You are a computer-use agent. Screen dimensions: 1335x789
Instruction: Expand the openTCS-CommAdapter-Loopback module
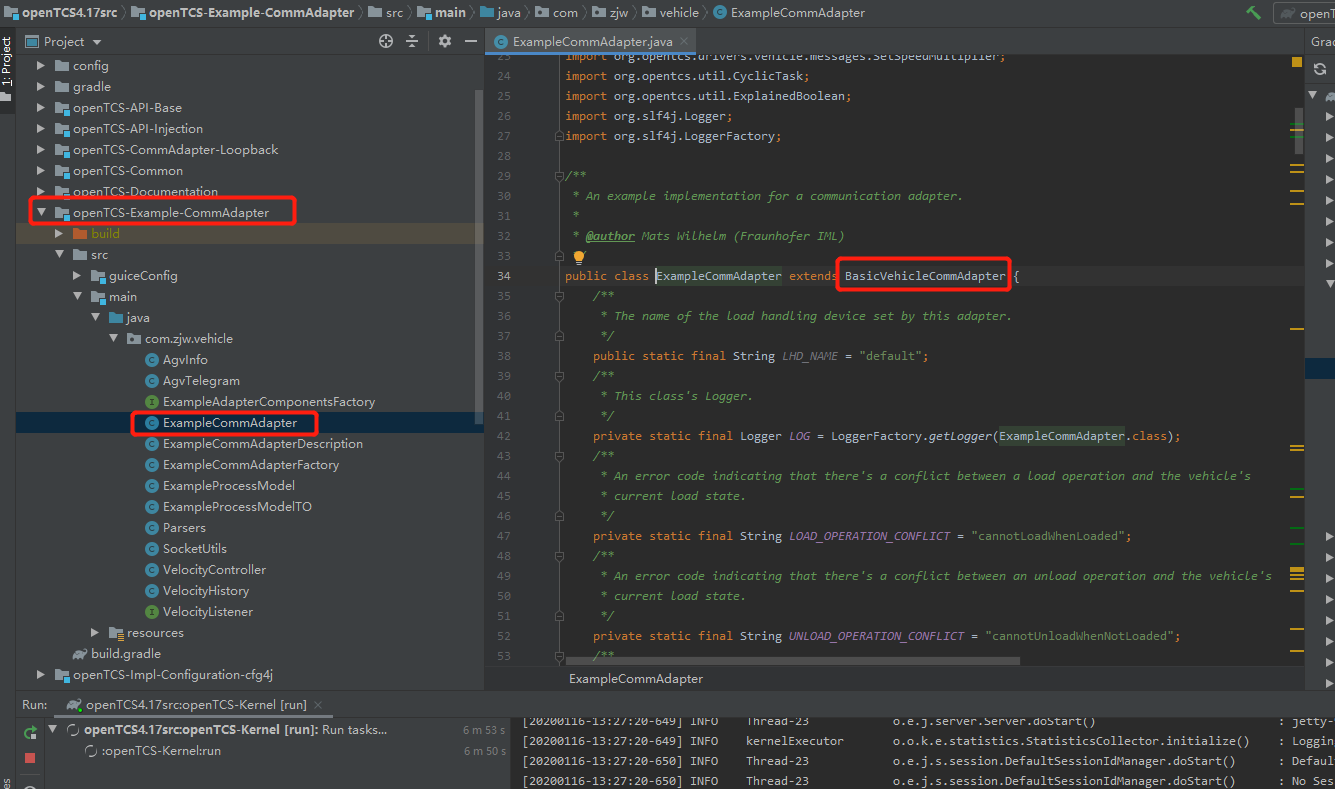[x=41, y=149]
